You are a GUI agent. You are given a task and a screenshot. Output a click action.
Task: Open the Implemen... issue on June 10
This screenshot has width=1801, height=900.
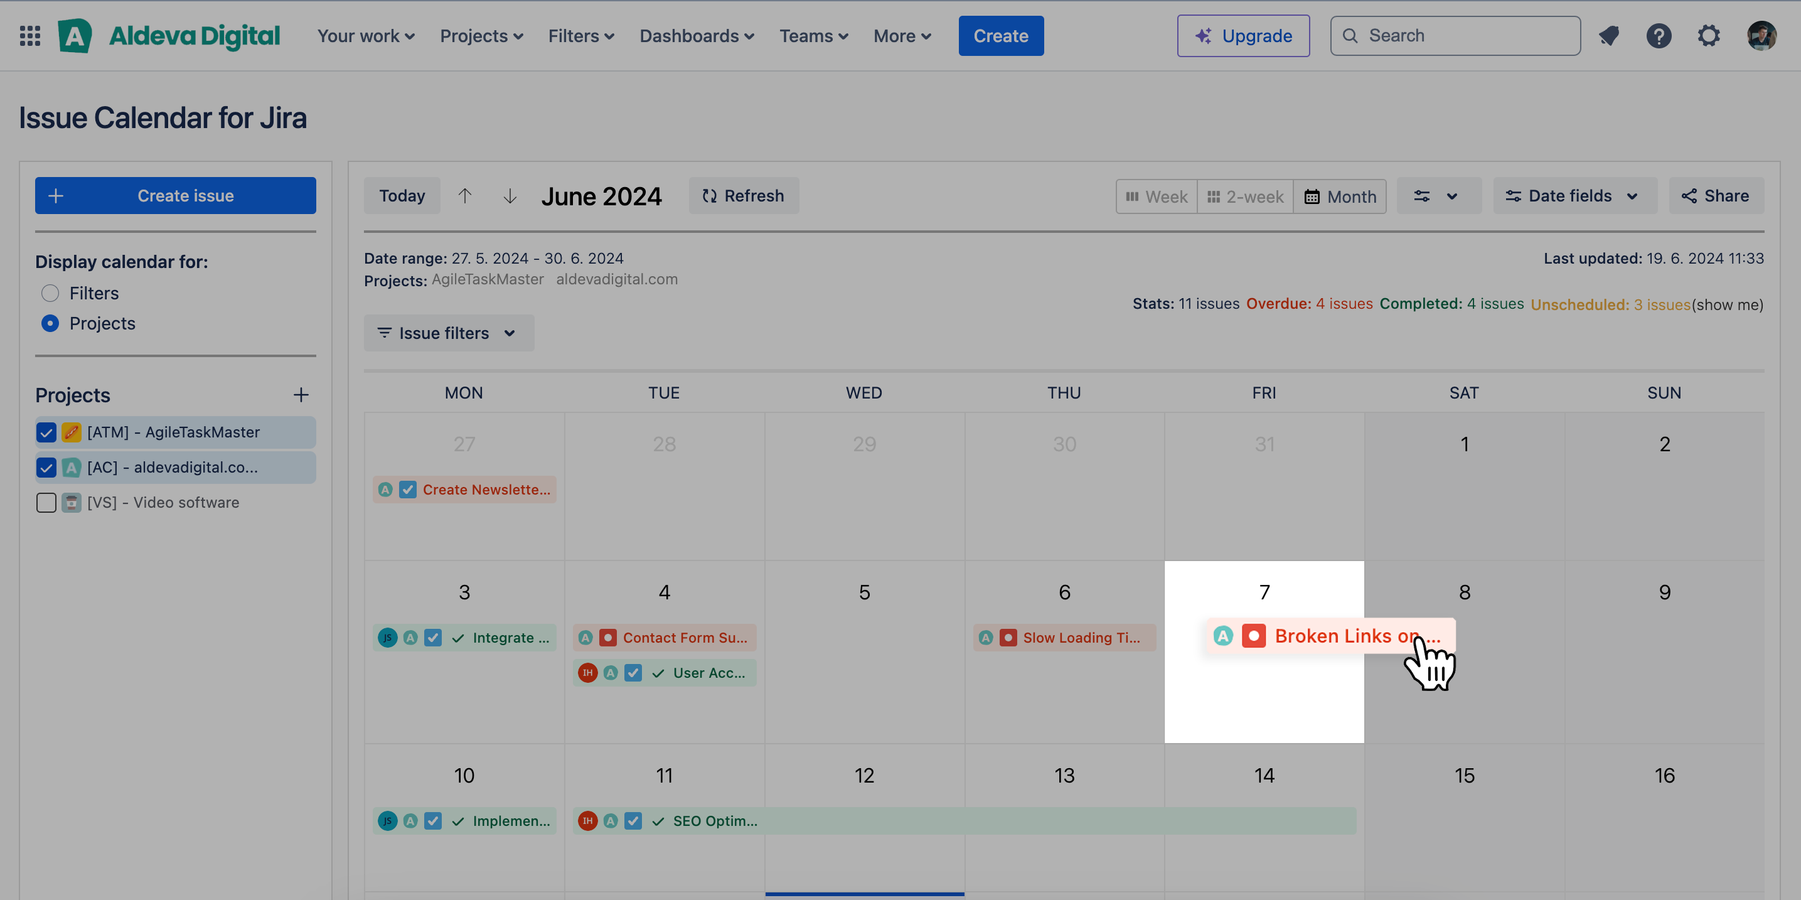coord(464,821)
